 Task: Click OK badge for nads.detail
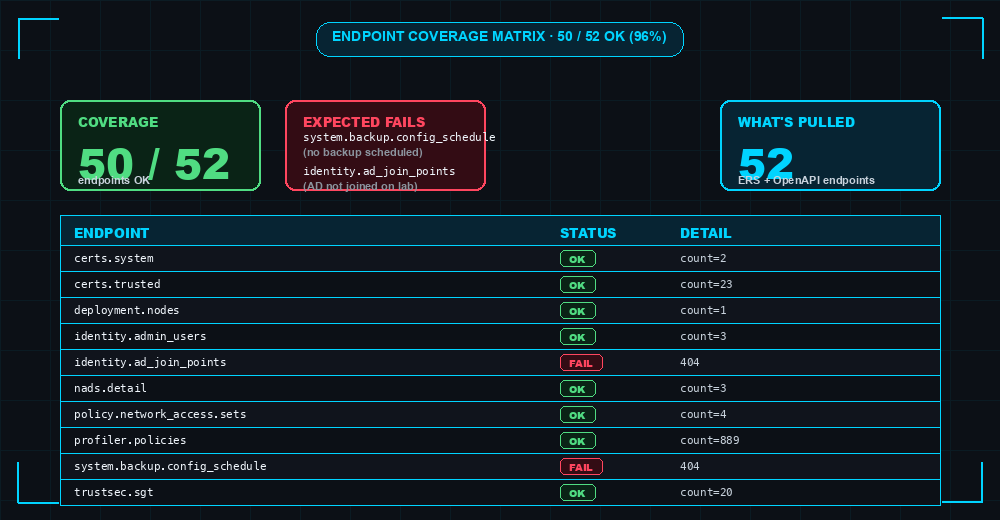[x=578, y=389]
